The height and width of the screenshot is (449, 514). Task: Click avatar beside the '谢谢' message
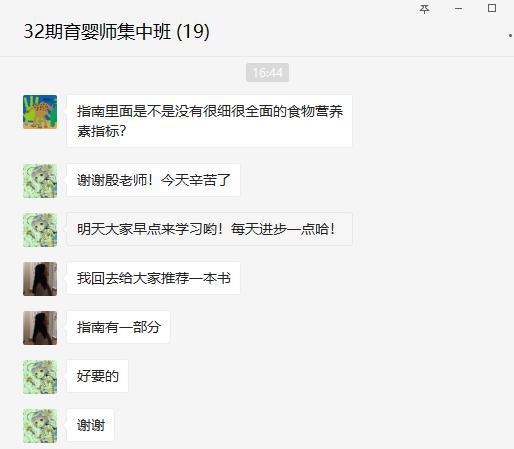click(40, 426)
